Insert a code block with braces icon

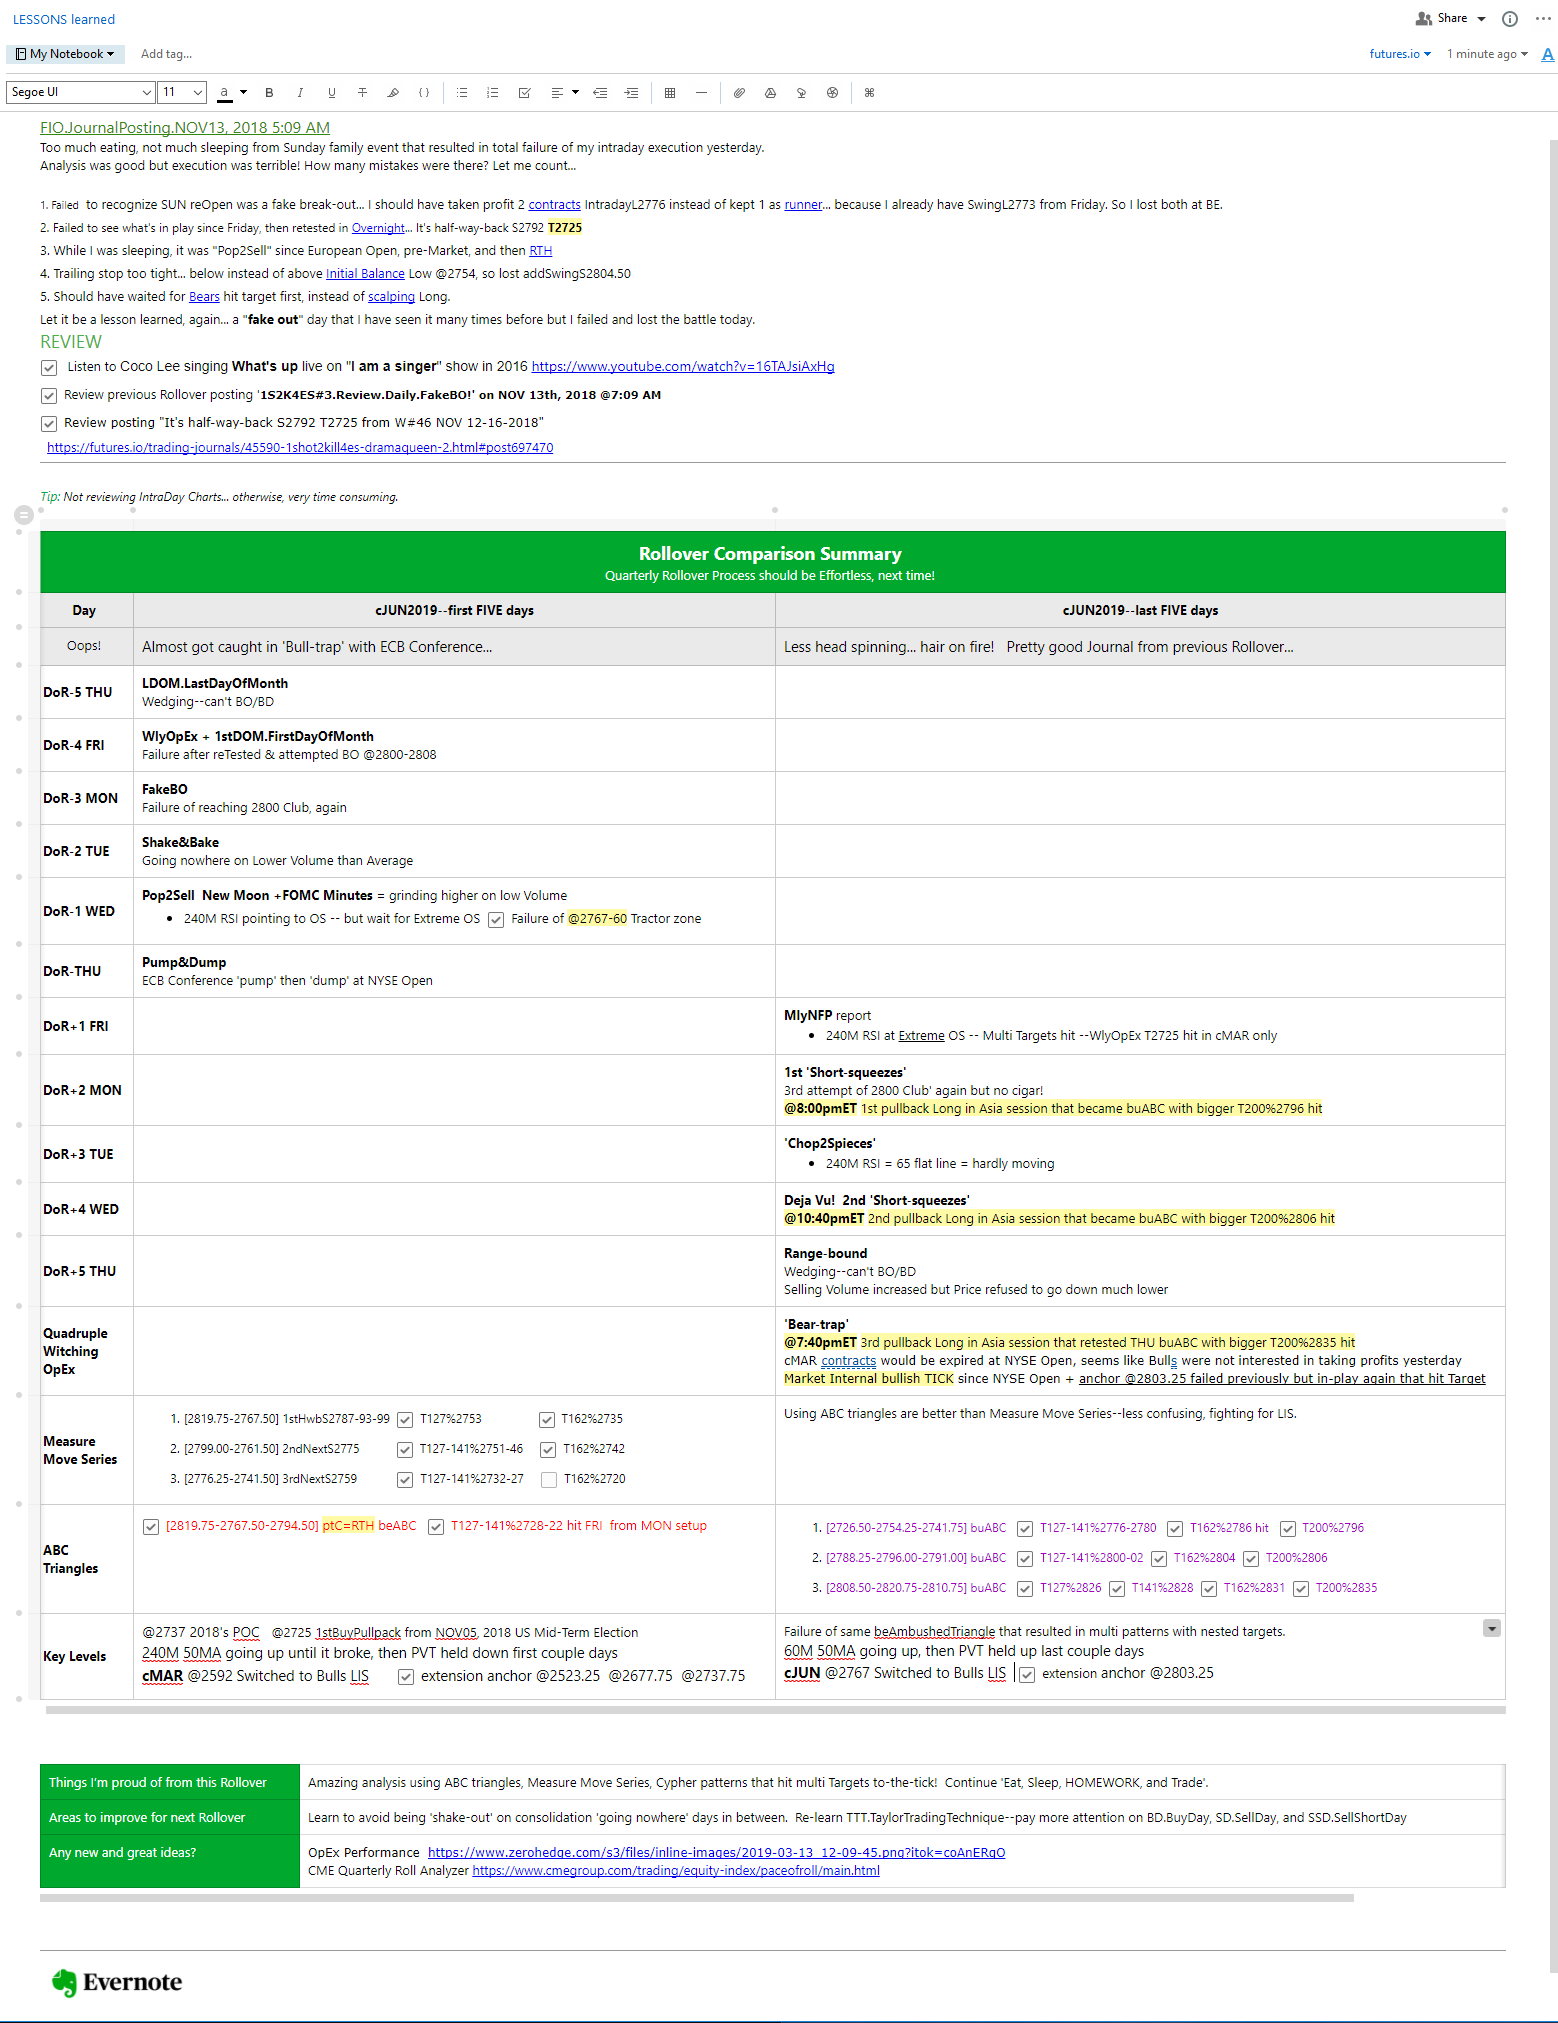424,93
